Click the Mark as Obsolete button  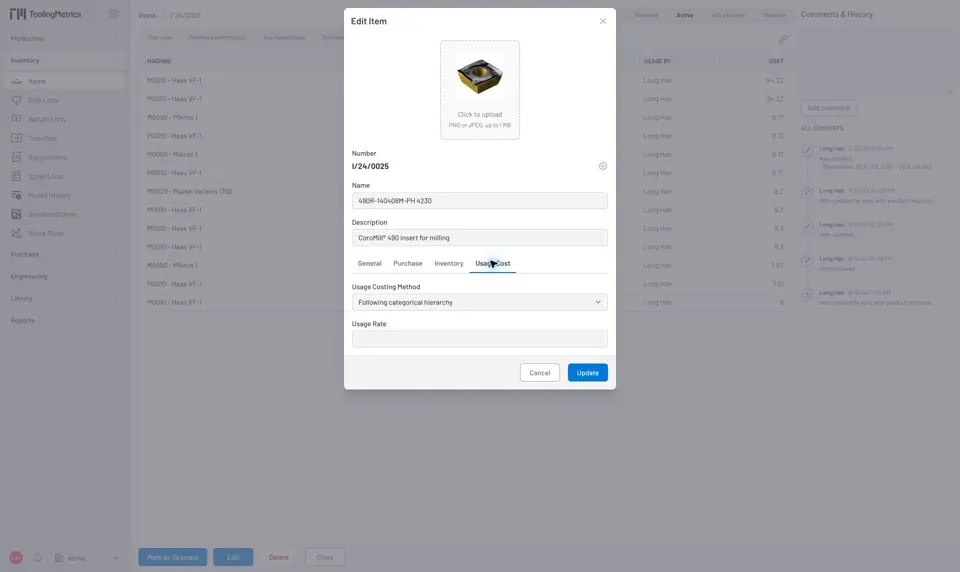point(173,557)
